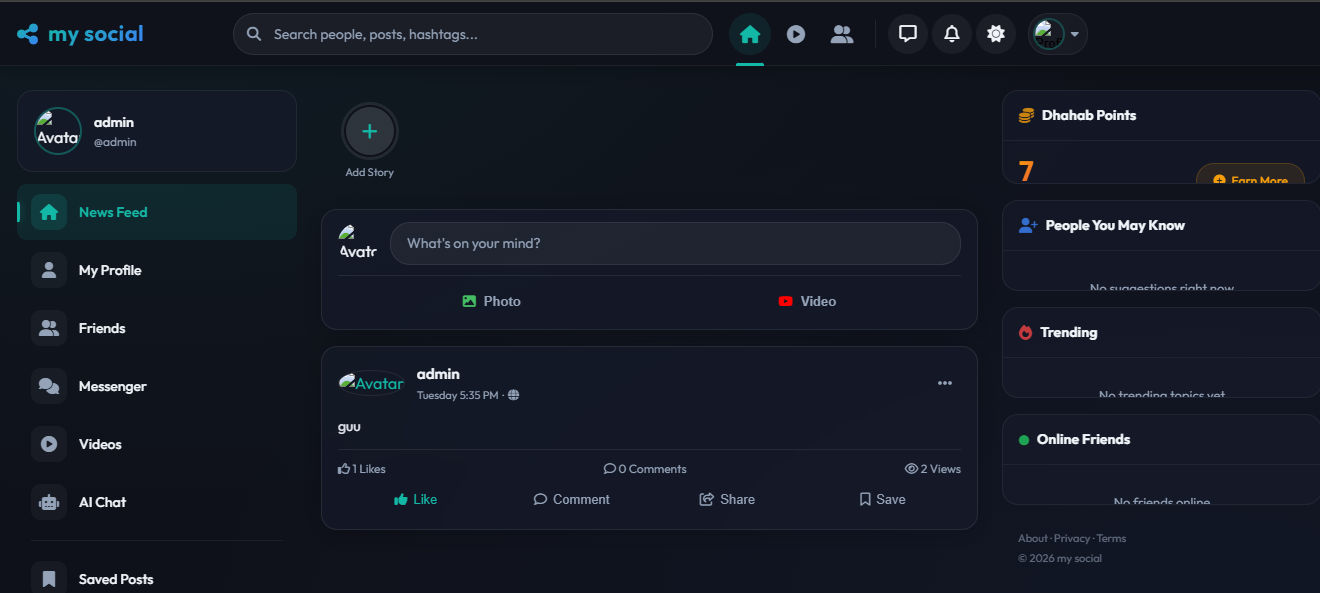
Task: Click the admin avatar on the post
Action: pyautogui.click(x=371, y=383)
